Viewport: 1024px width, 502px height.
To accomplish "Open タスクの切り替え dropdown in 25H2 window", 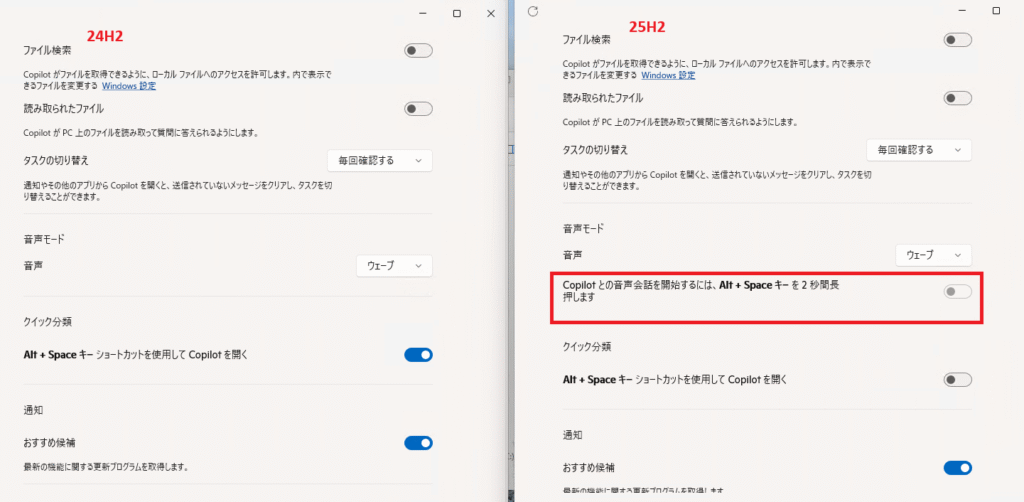I will pos(919,149).
